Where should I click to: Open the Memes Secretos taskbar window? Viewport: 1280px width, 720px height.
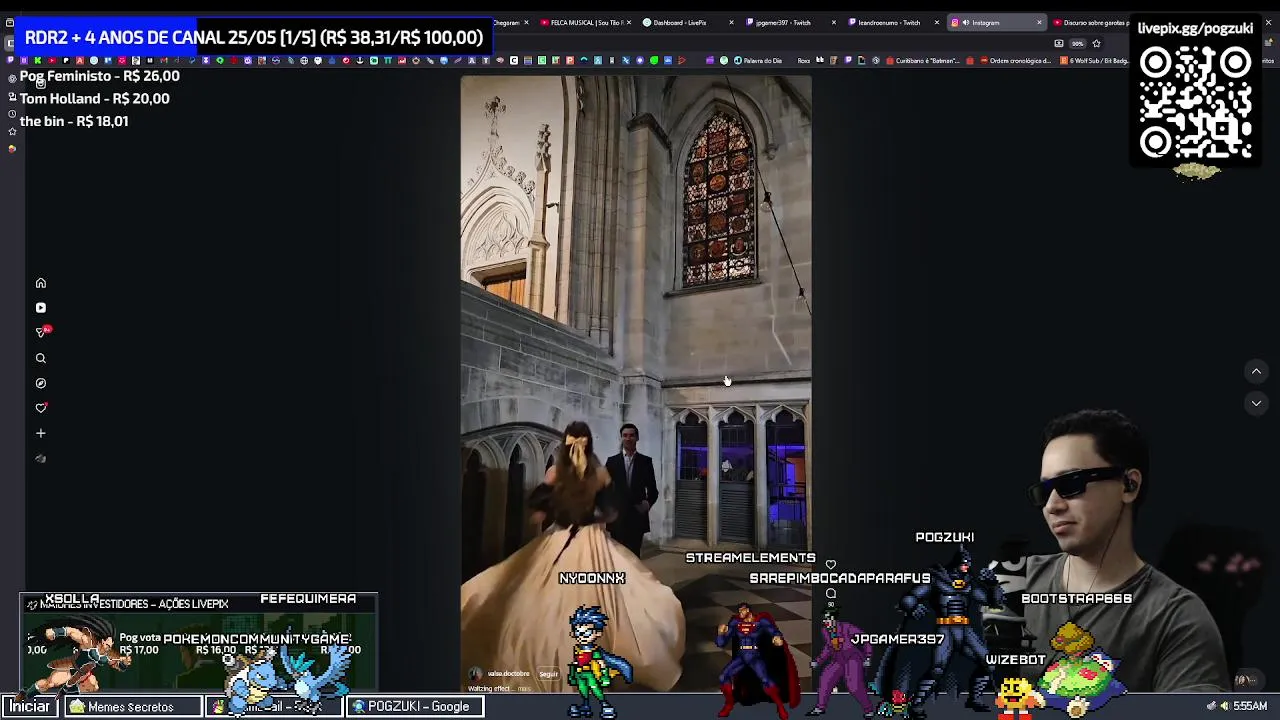click(132, 706)
